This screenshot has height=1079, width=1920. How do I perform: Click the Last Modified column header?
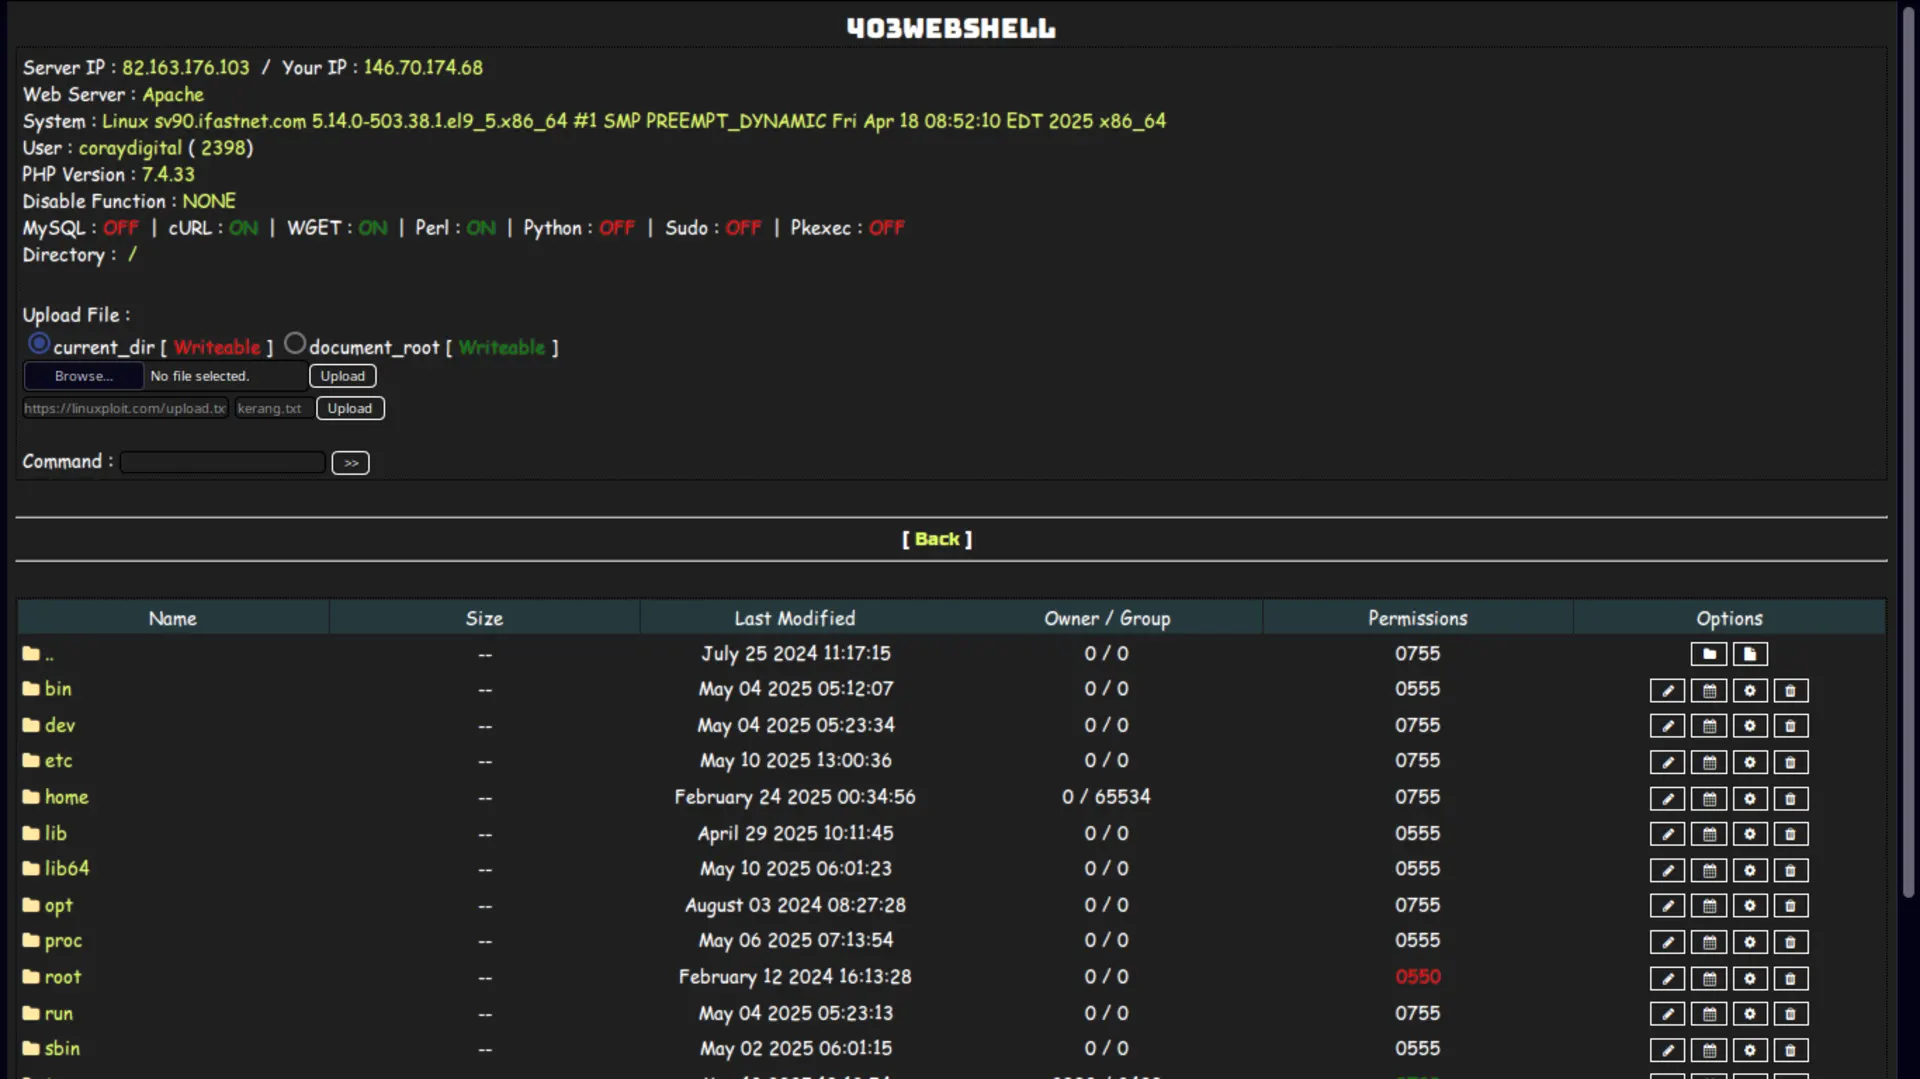click(795, 618)
